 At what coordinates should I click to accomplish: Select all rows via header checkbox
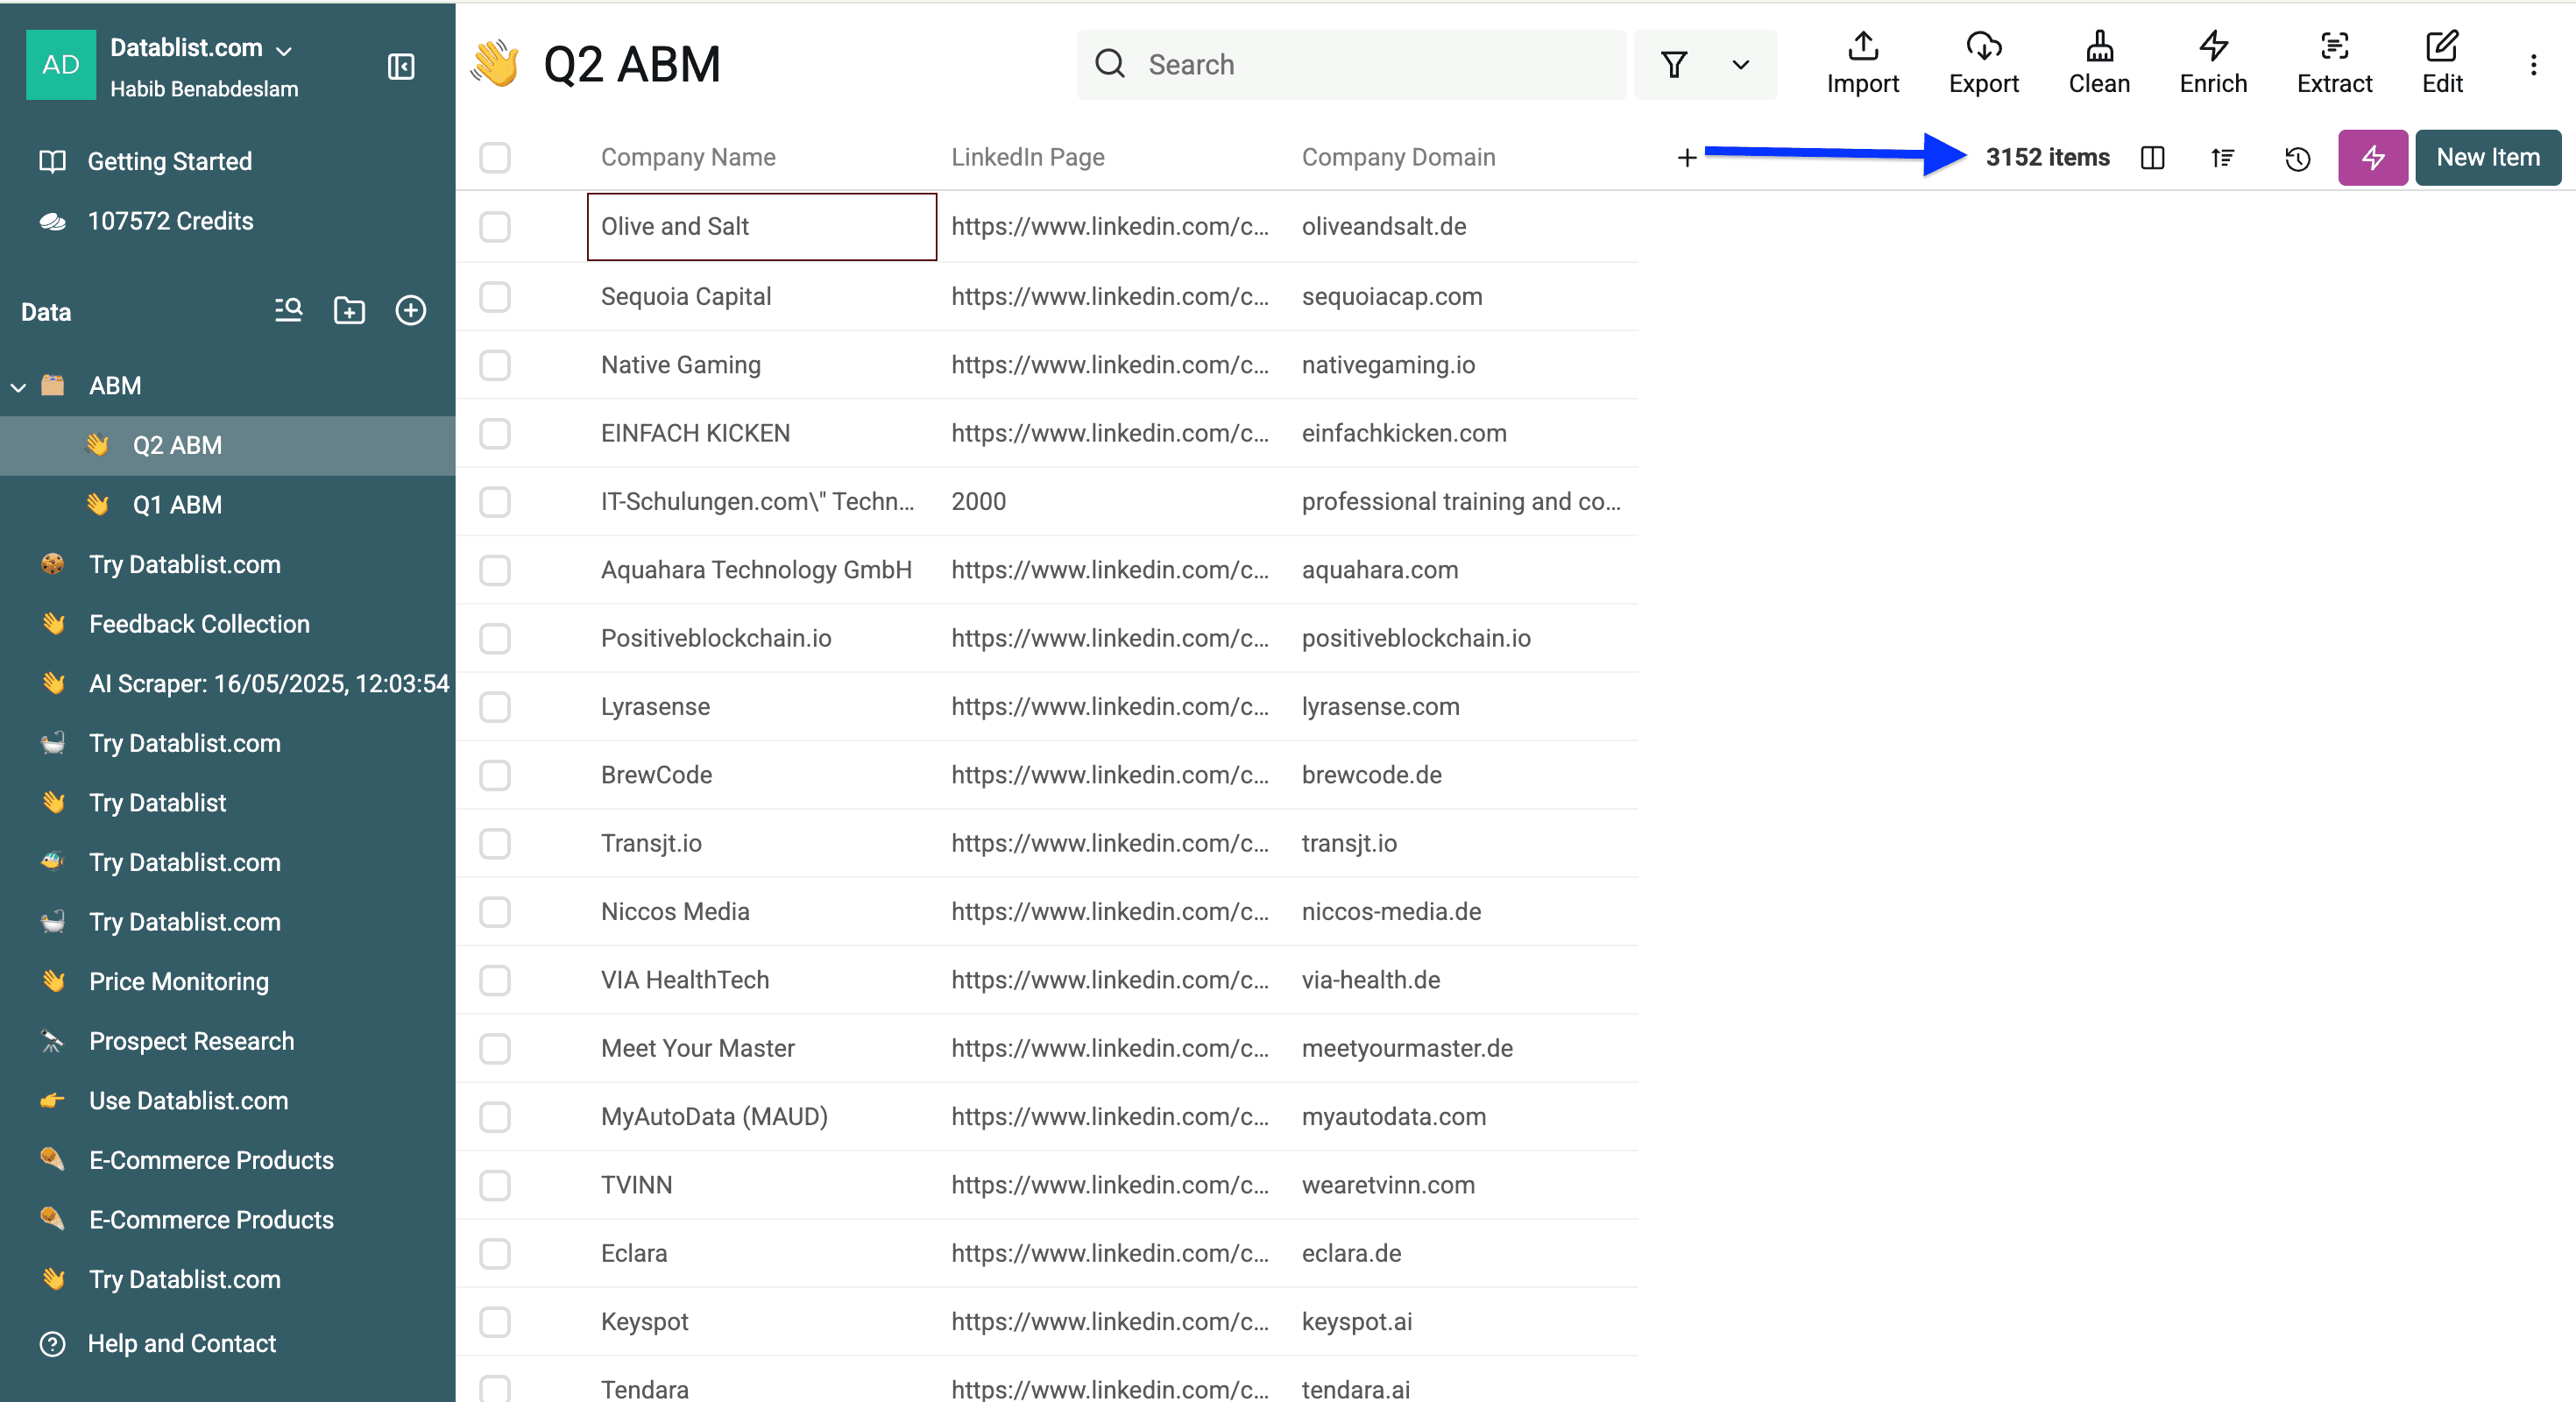[495, 157]
